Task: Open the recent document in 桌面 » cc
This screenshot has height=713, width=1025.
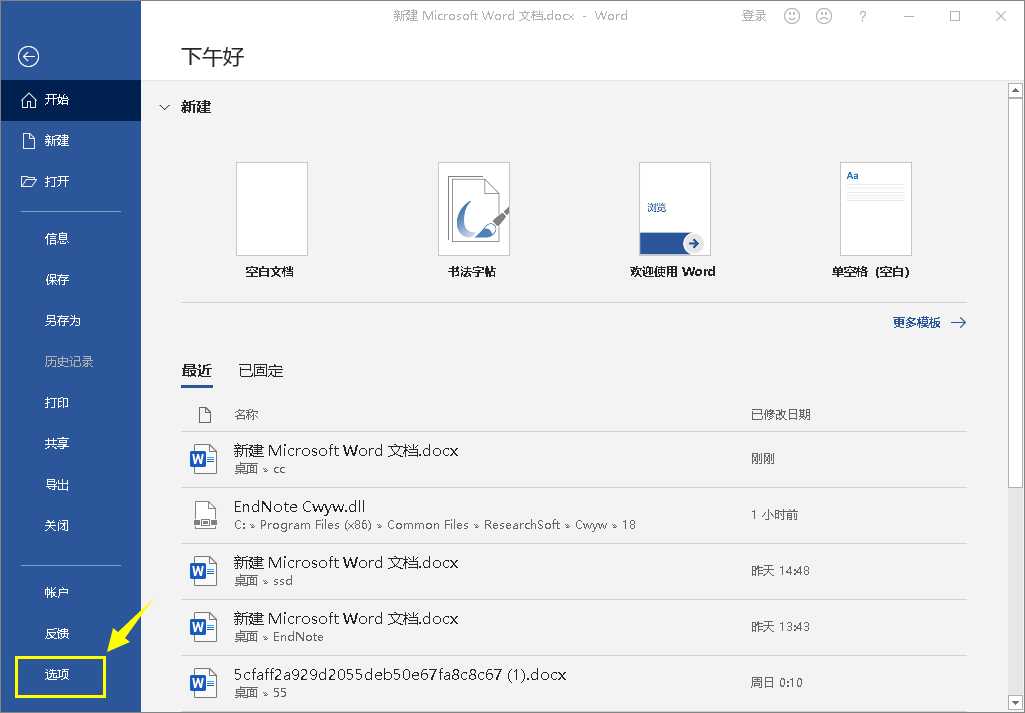Action: pos(573,459)
